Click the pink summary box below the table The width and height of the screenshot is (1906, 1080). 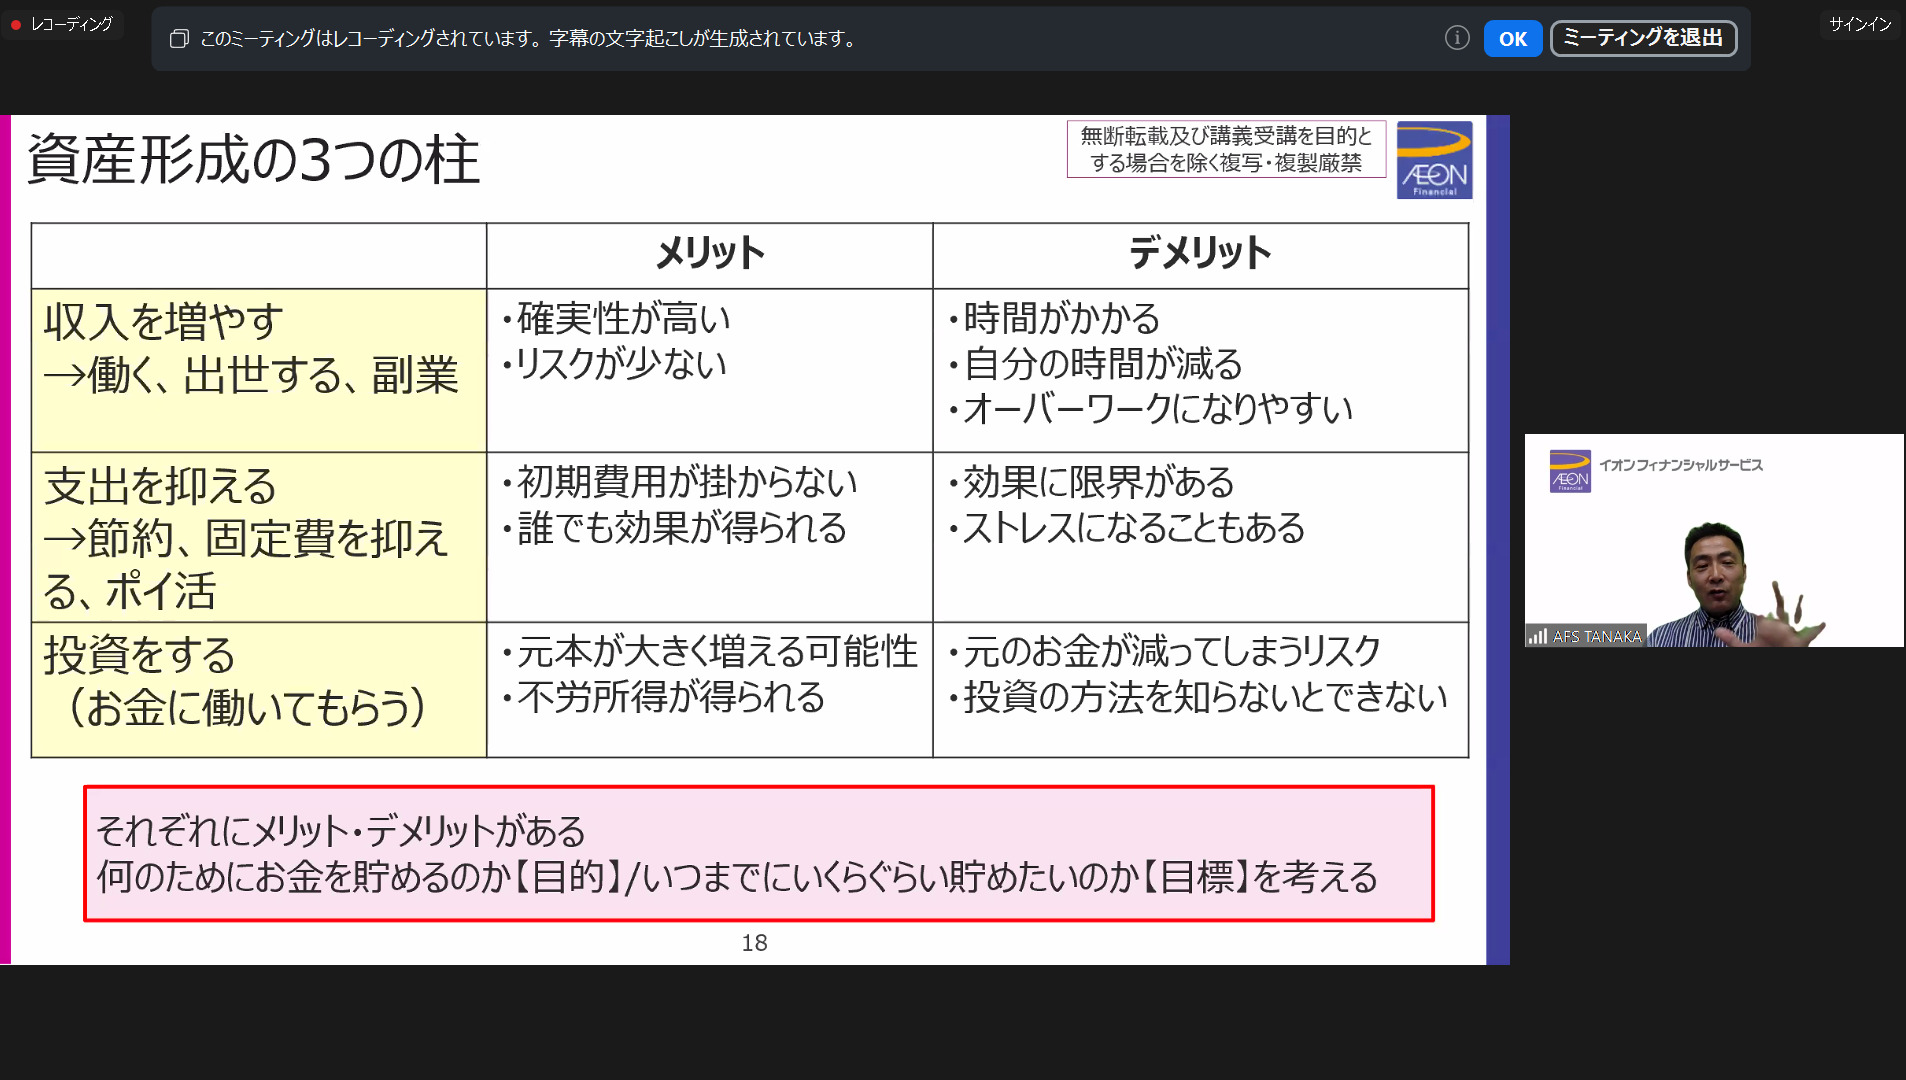(x=758, y=853)
